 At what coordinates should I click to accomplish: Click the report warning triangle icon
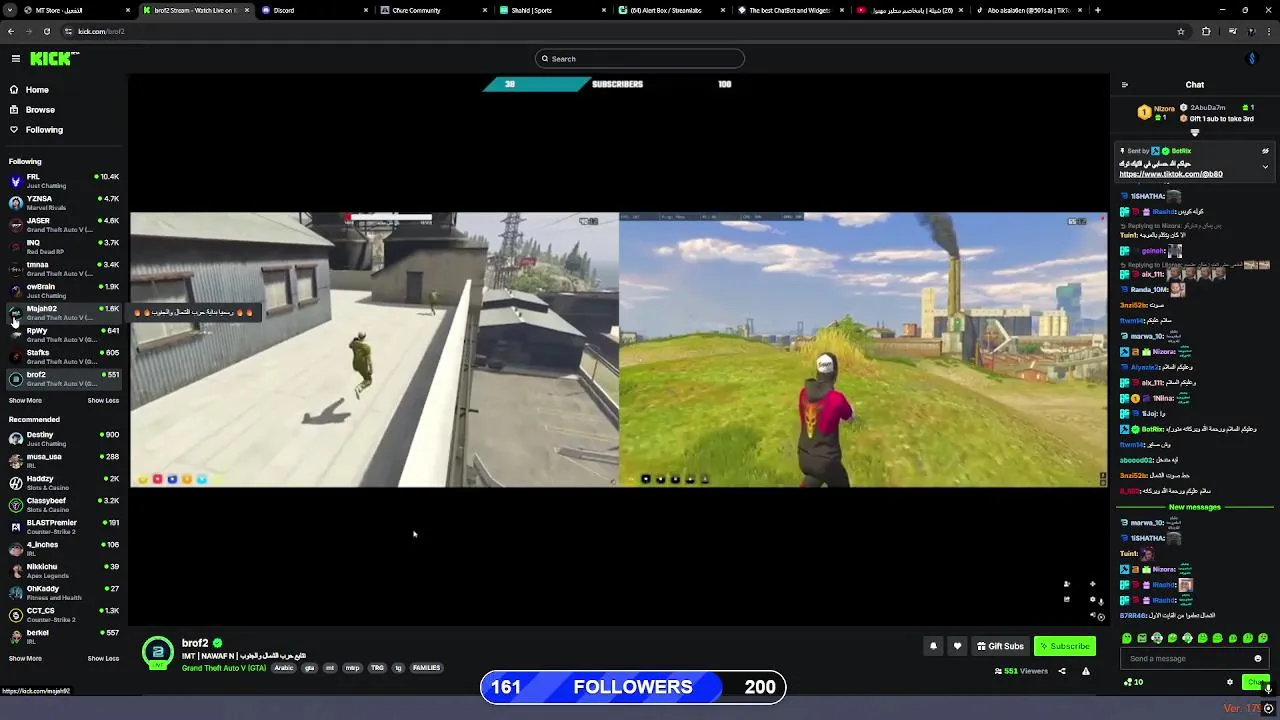(x=1085, y=671)
